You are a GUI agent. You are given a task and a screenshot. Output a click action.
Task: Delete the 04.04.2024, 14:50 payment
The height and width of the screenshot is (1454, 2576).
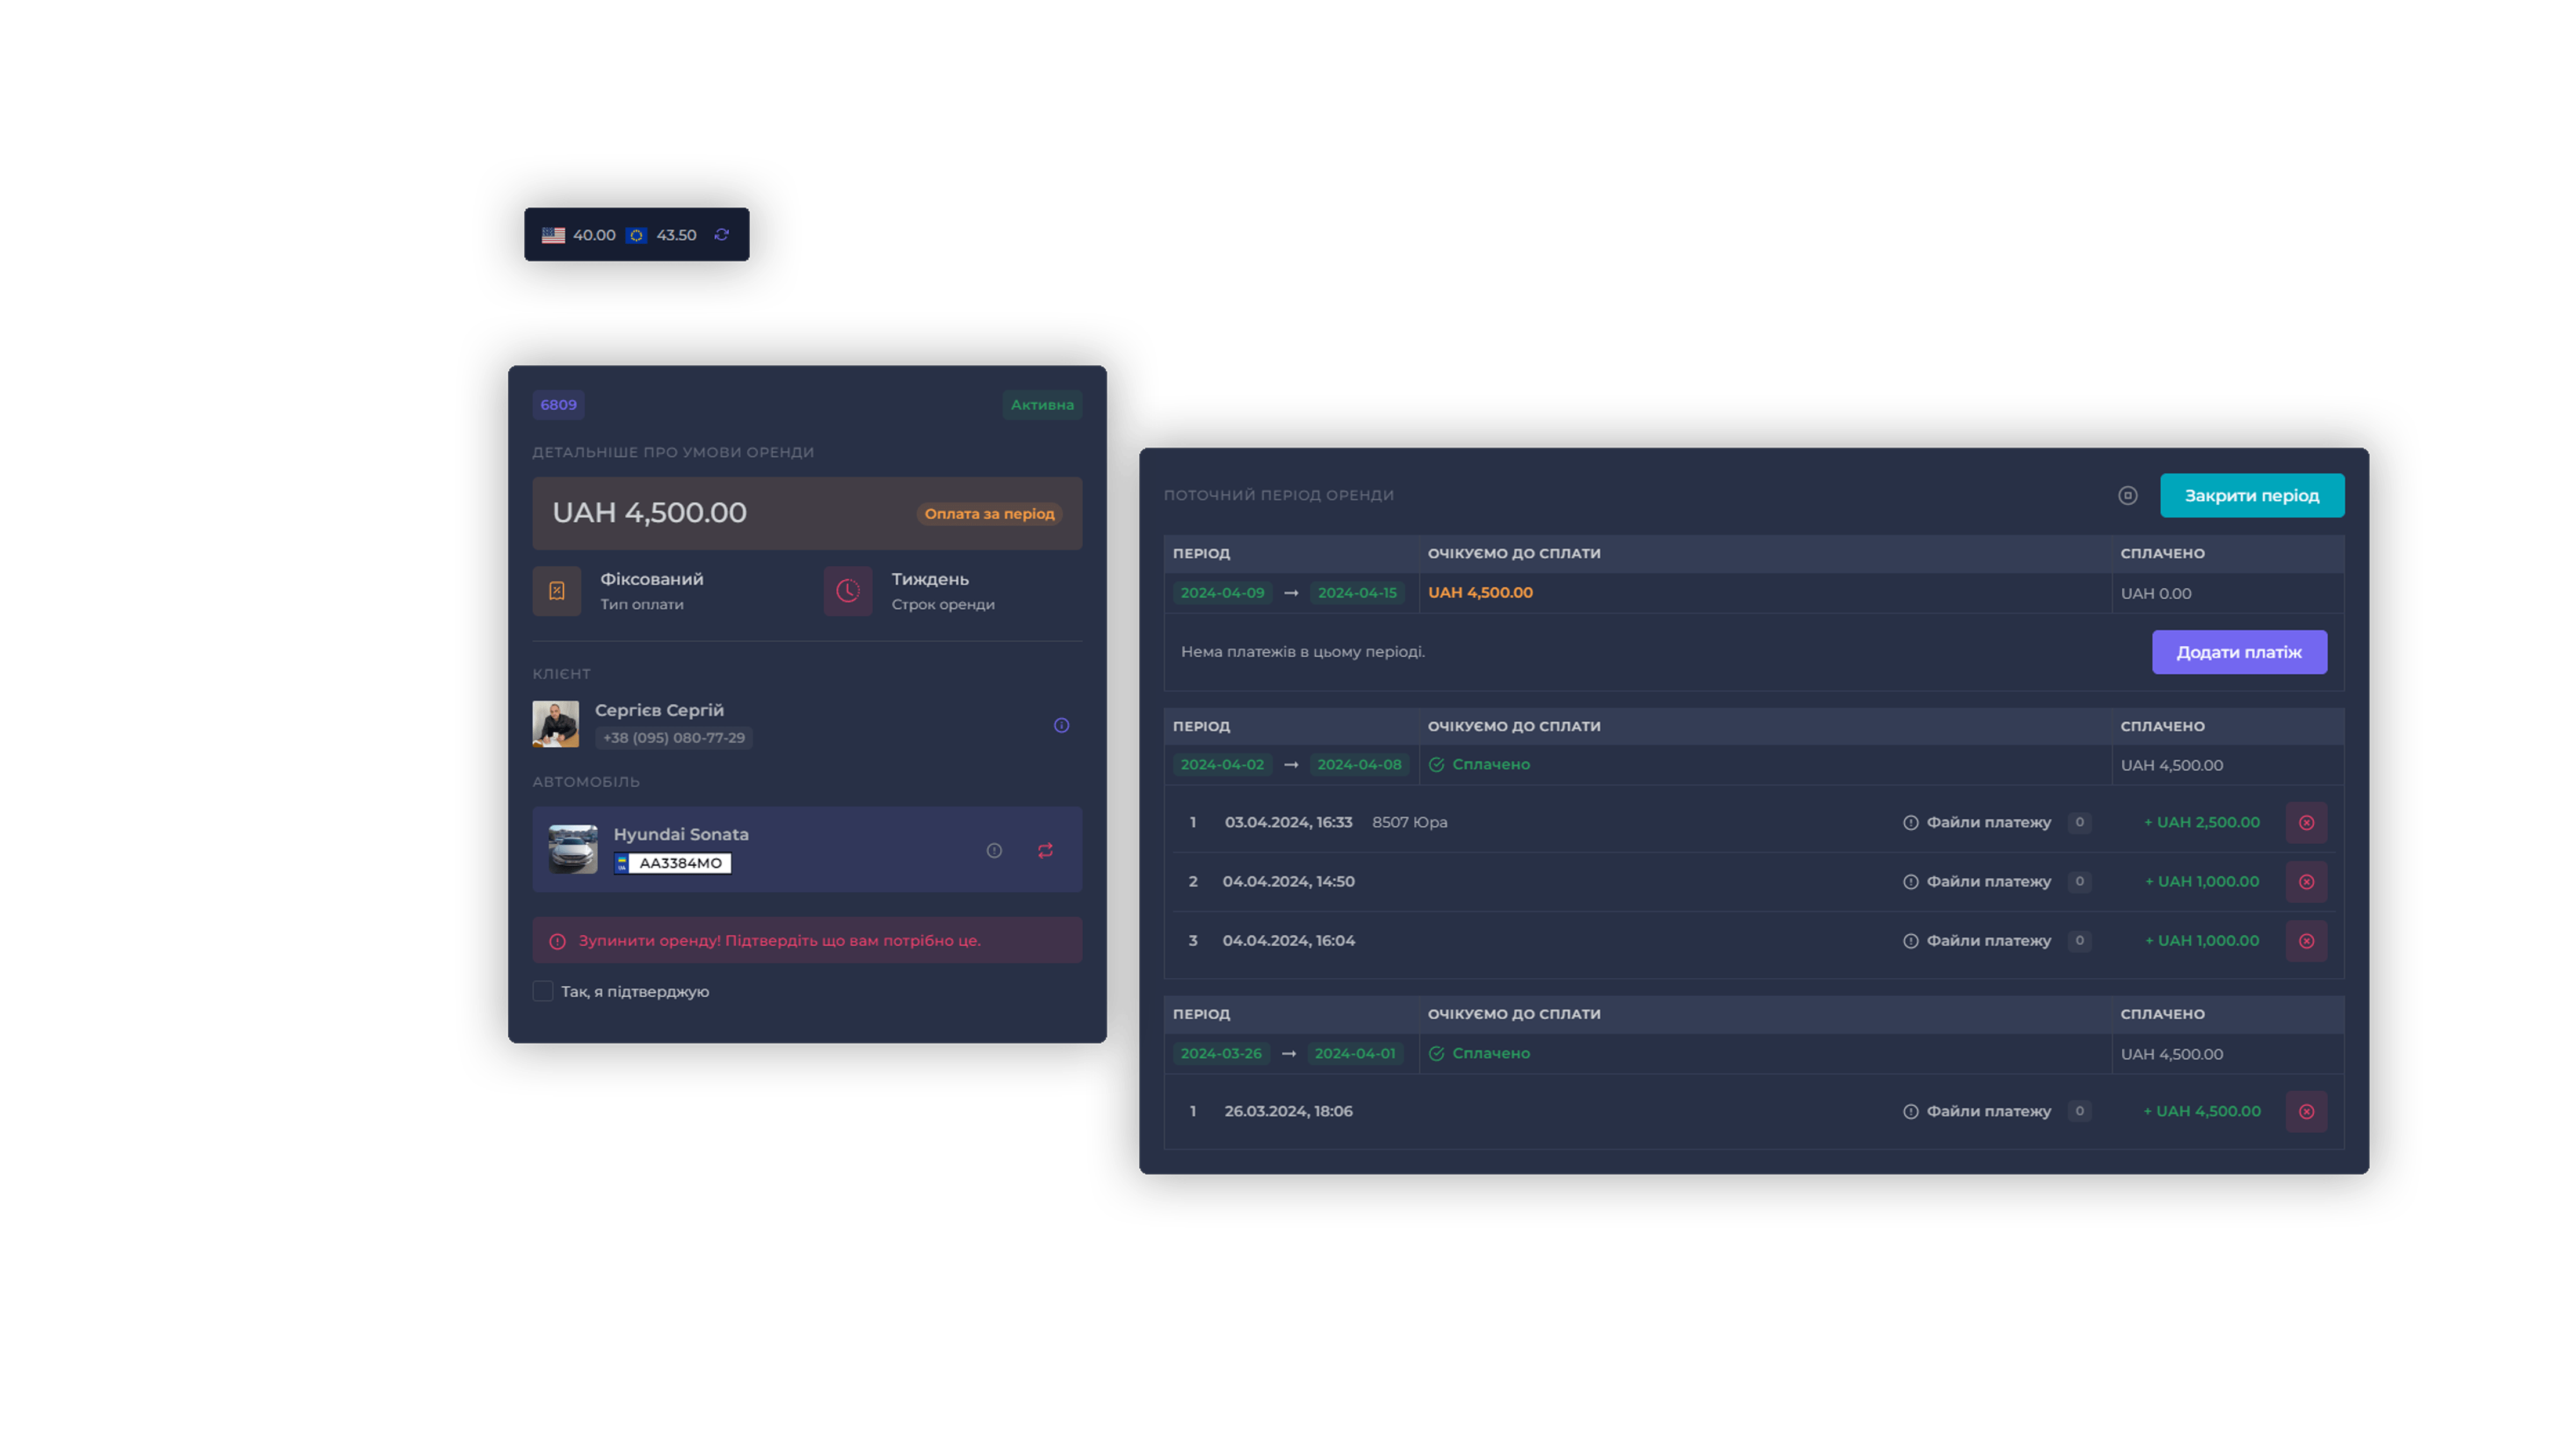[x=2306, y=882]
